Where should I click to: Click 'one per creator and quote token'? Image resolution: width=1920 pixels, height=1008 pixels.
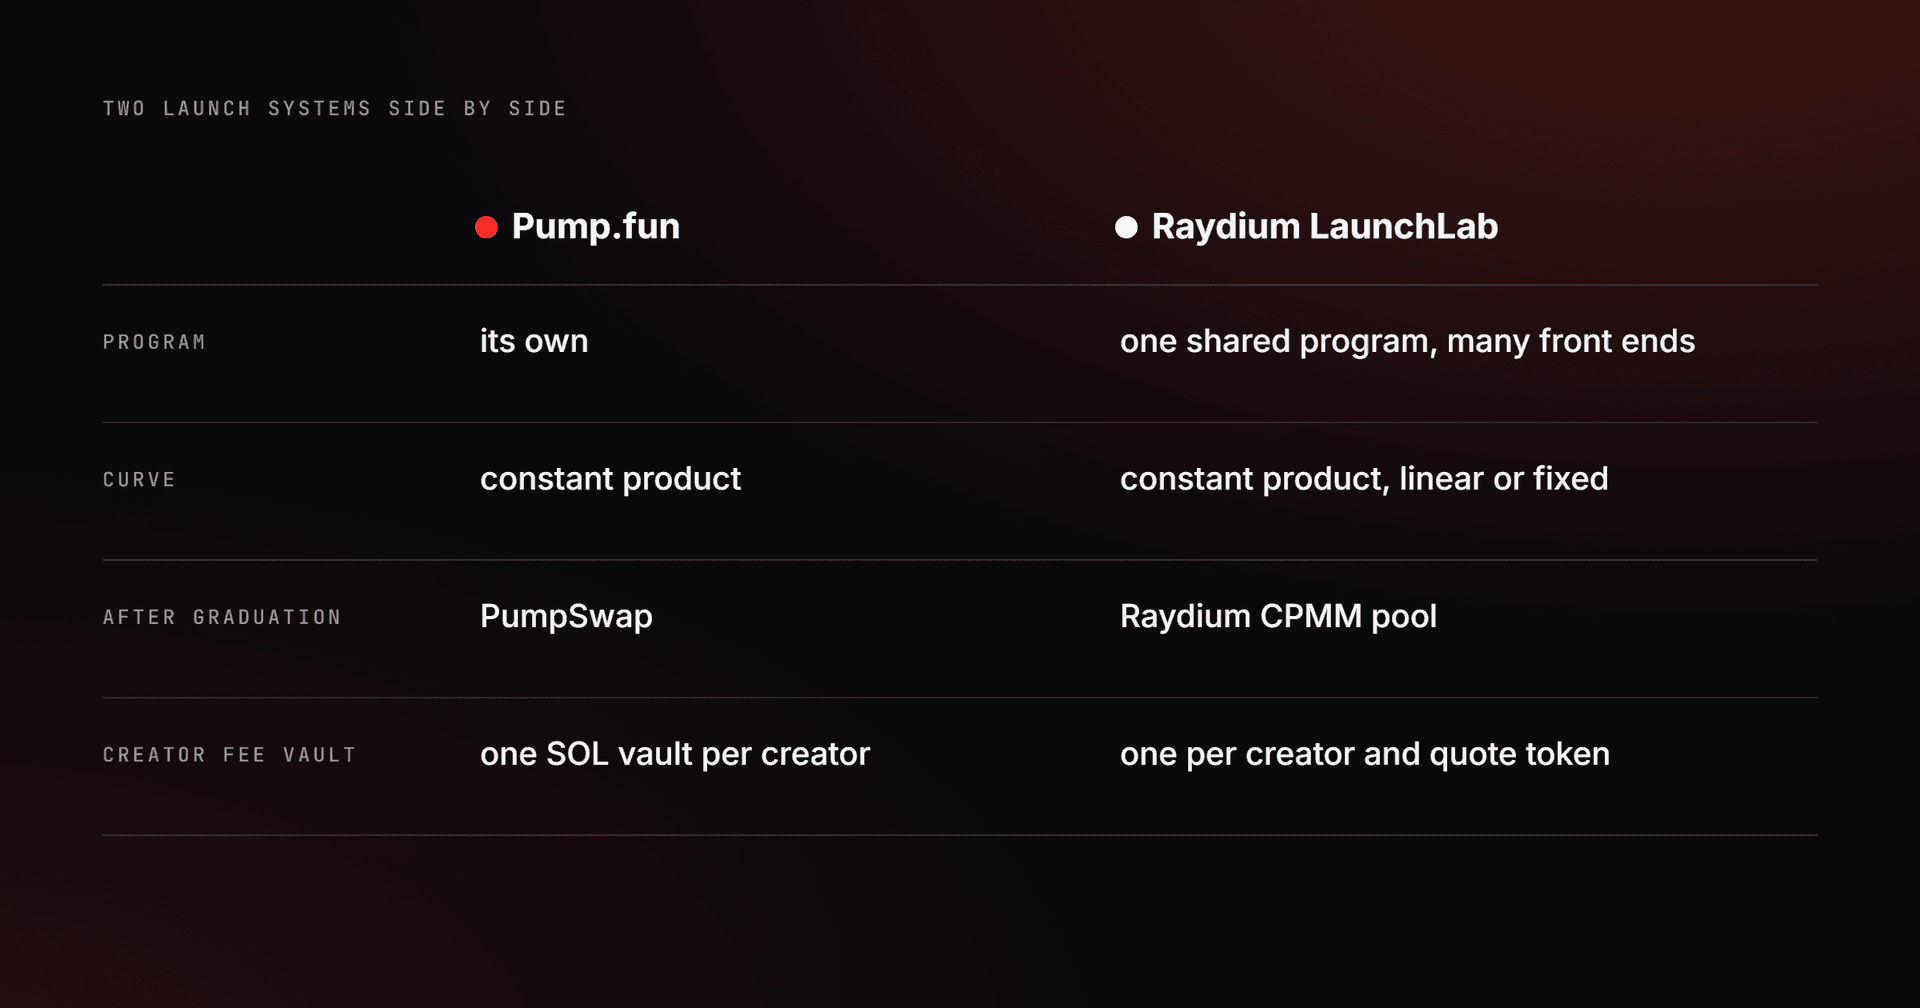pyautogui.click(x=1365, y=754)
